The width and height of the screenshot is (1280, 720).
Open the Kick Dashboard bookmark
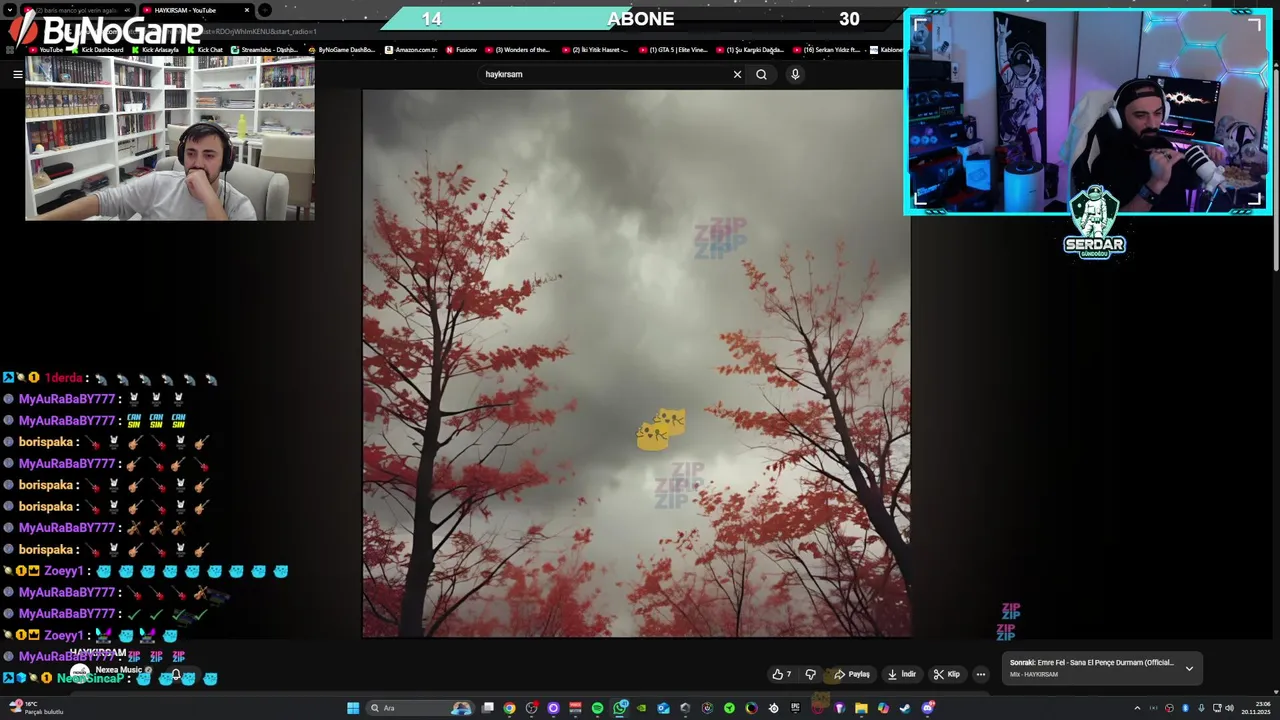[98, 50]
